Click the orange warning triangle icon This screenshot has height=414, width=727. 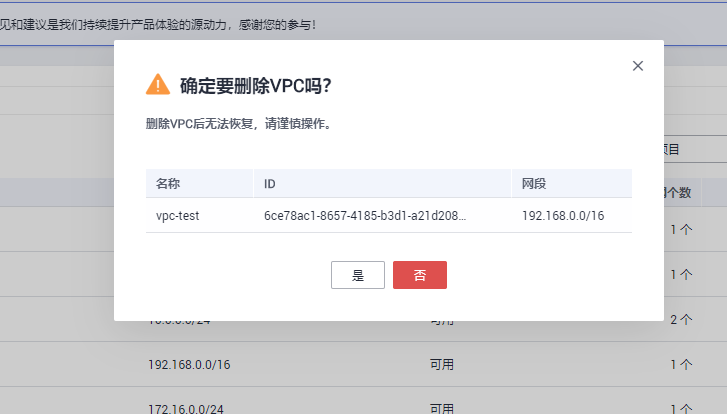158,84
